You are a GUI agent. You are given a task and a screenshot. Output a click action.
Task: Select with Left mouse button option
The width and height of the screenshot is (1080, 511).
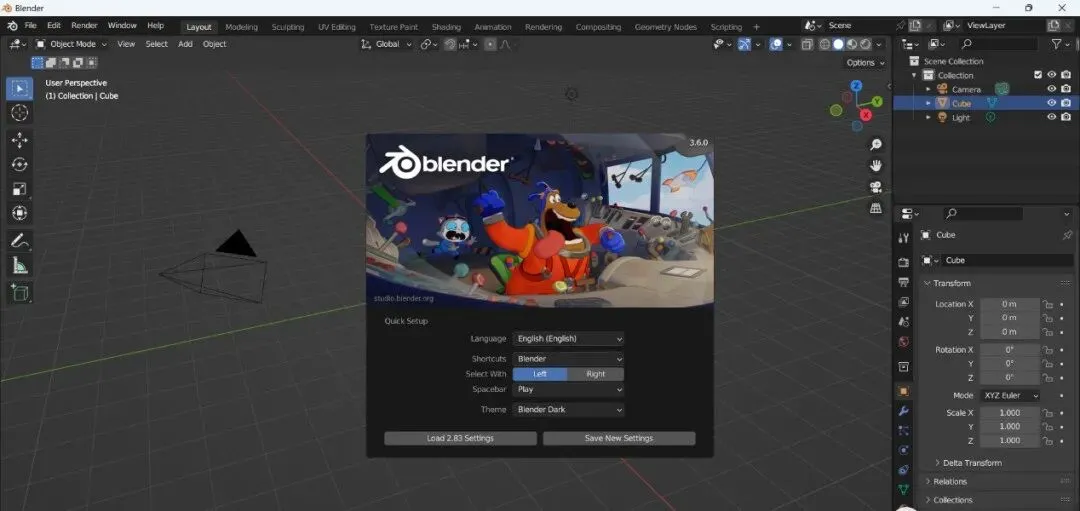[540, 374]
